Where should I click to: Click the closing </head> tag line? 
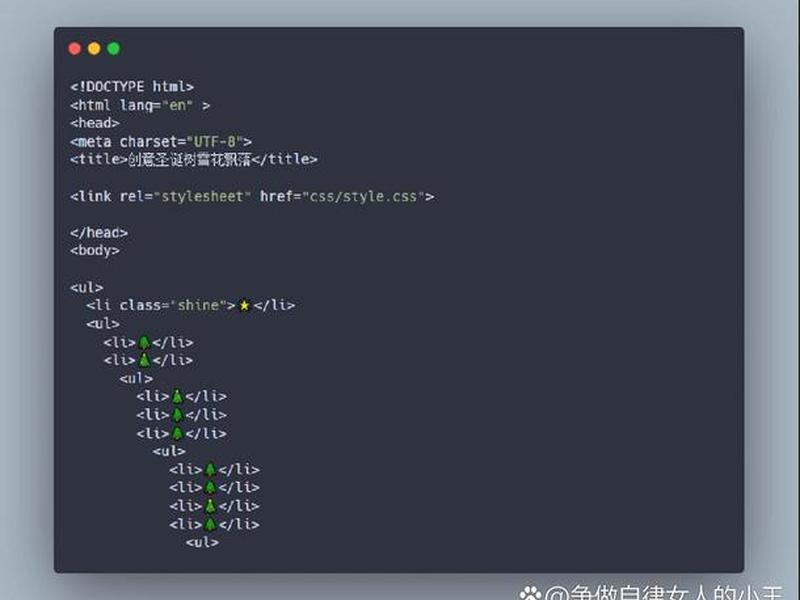pos(99,233)
